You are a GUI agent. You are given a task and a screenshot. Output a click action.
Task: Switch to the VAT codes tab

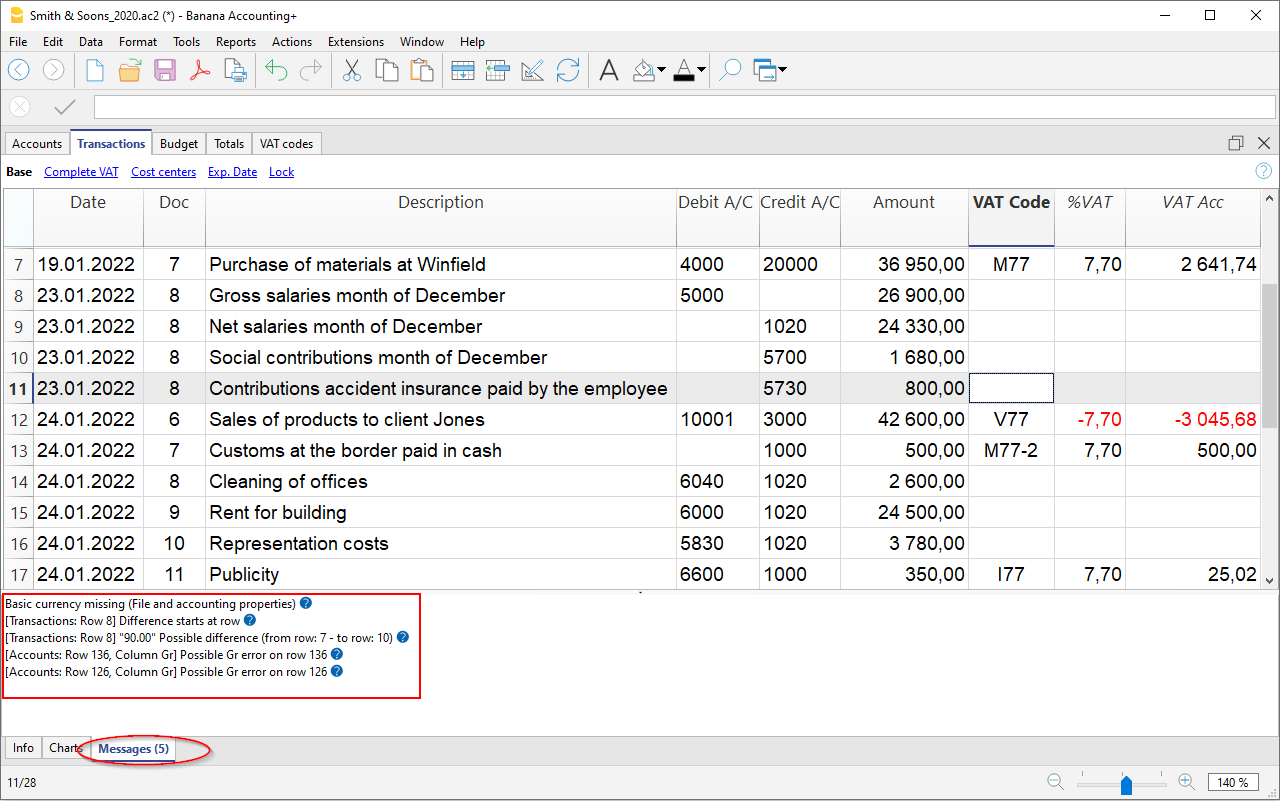[x=286, y=144]
